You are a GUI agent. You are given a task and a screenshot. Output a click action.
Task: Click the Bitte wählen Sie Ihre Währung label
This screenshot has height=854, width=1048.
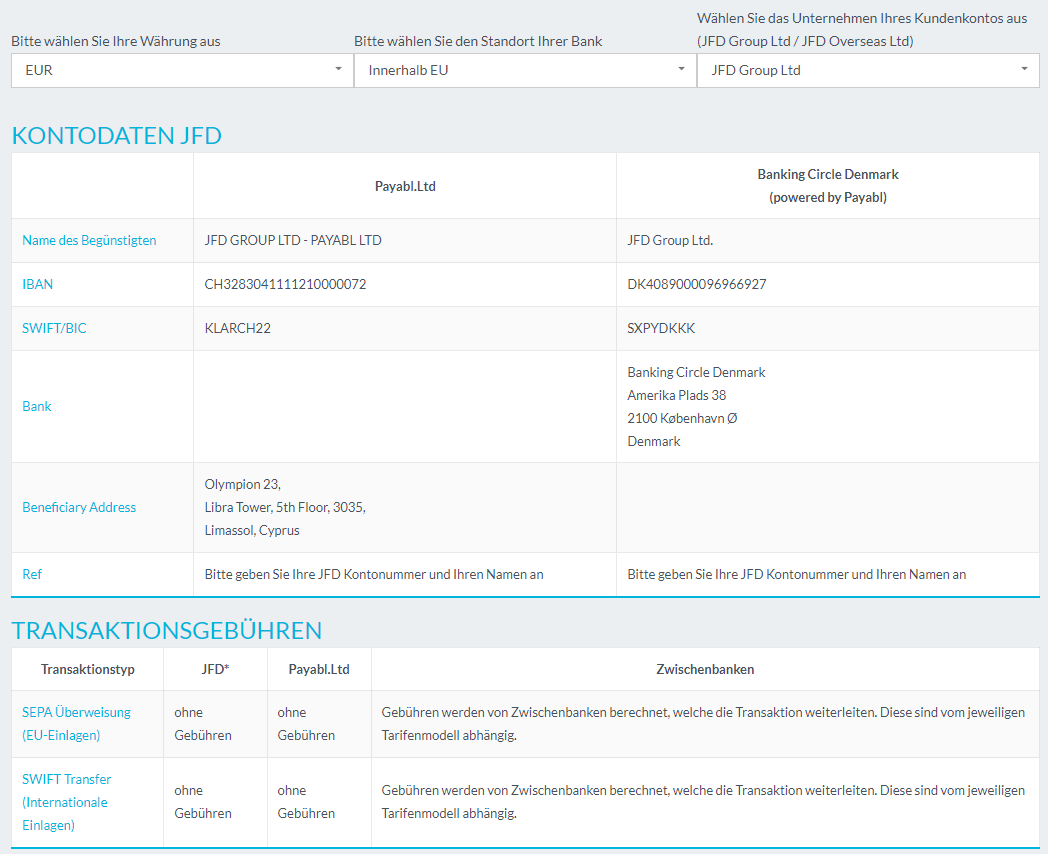pos(116,41)
